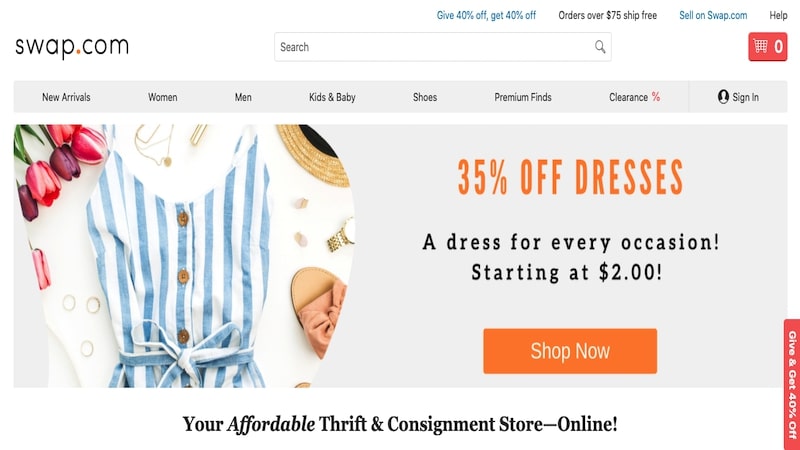Viewport: 800px width, 450px height.
Task: Open the Give & Get 40% Off side tab
Action: [792, 384]
